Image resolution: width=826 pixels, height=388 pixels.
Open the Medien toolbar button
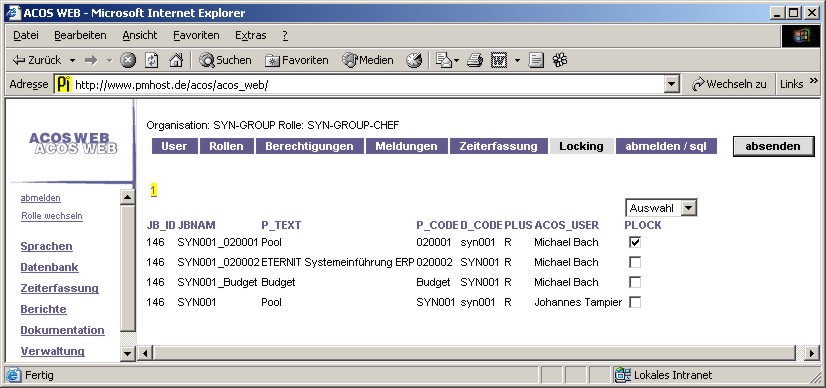[x=368, y=61]
